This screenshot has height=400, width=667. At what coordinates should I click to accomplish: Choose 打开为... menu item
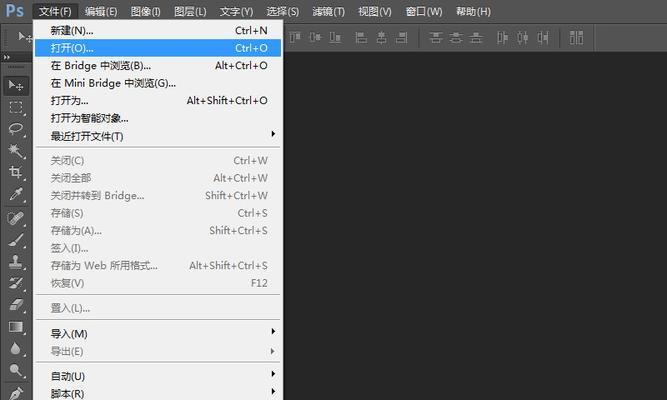click(158, 100)
